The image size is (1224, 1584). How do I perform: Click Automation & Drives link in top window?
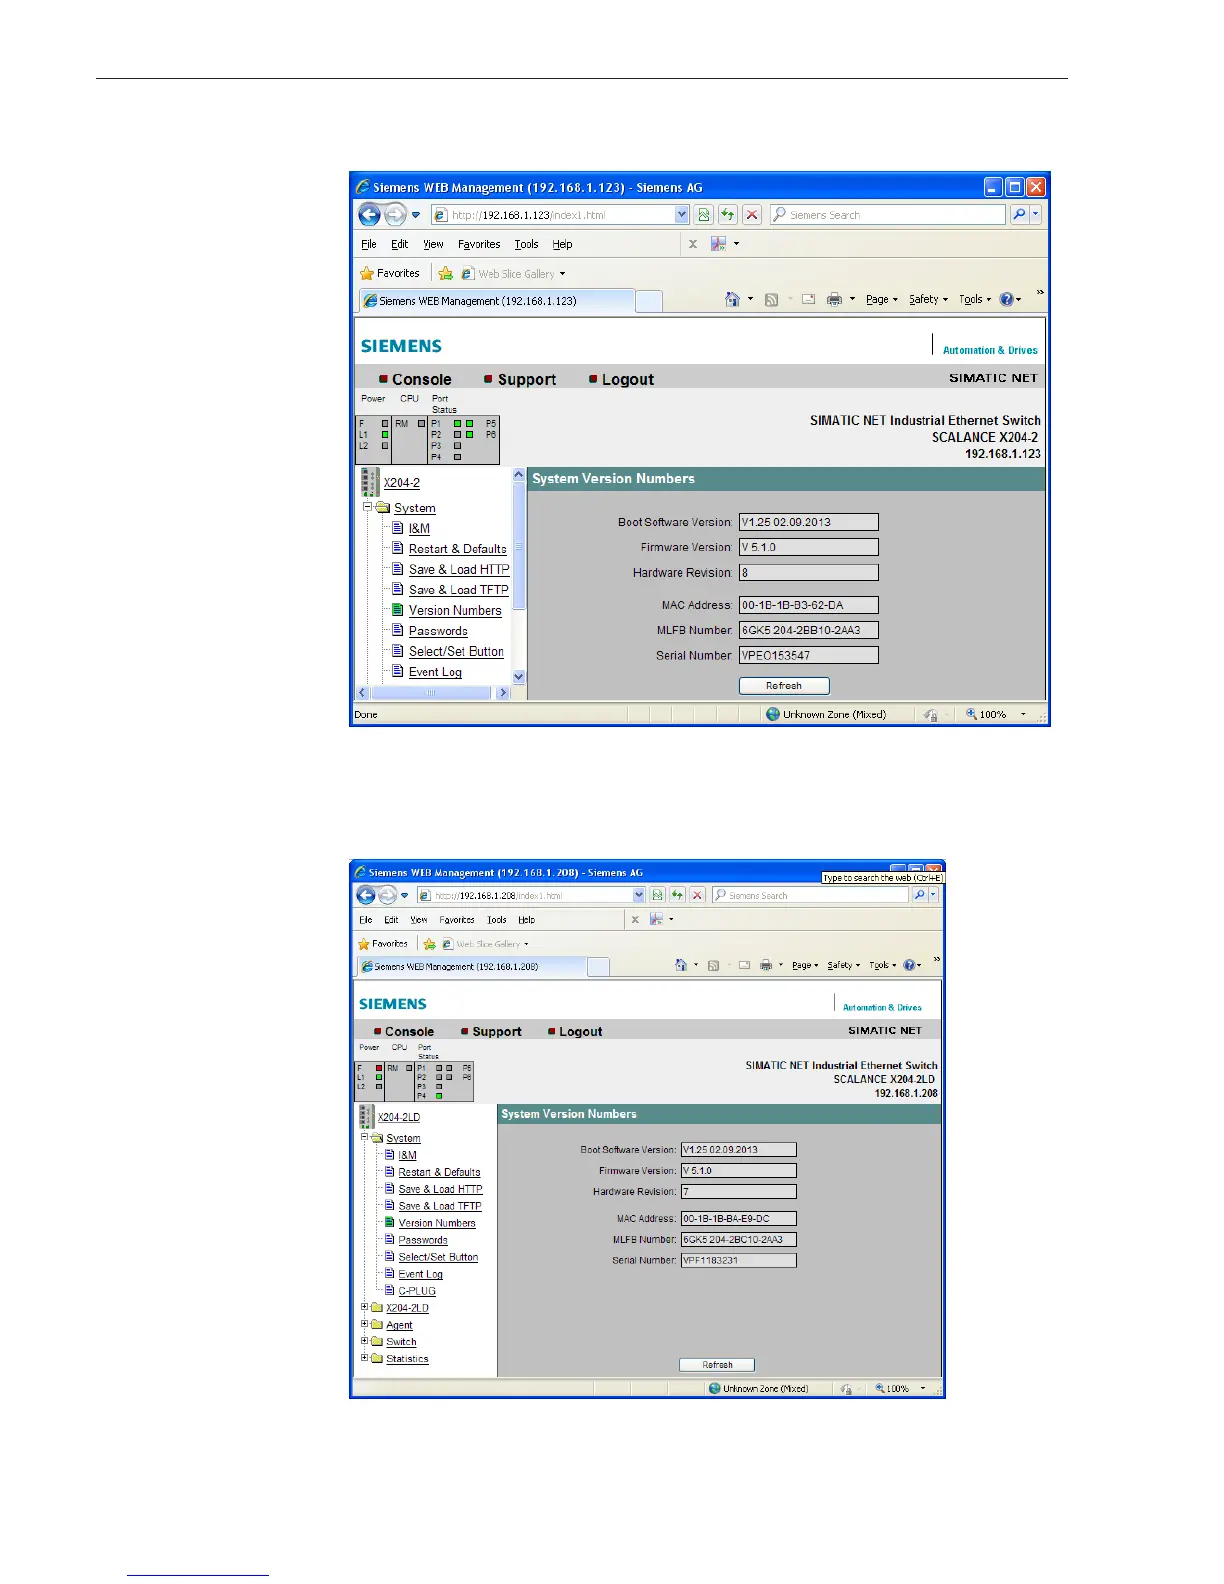click(x=990, y=350)
